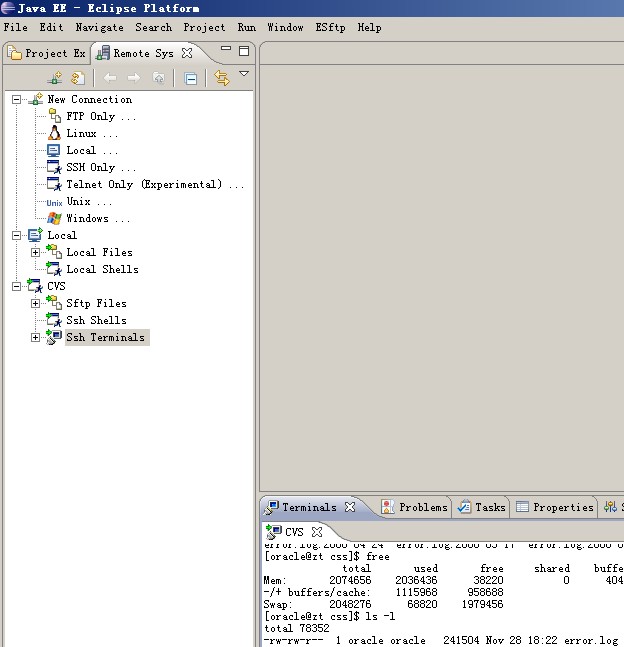Switch to the Terminals tab
The width and height of the screenshot is (624, 647).
tap(310, 507)
